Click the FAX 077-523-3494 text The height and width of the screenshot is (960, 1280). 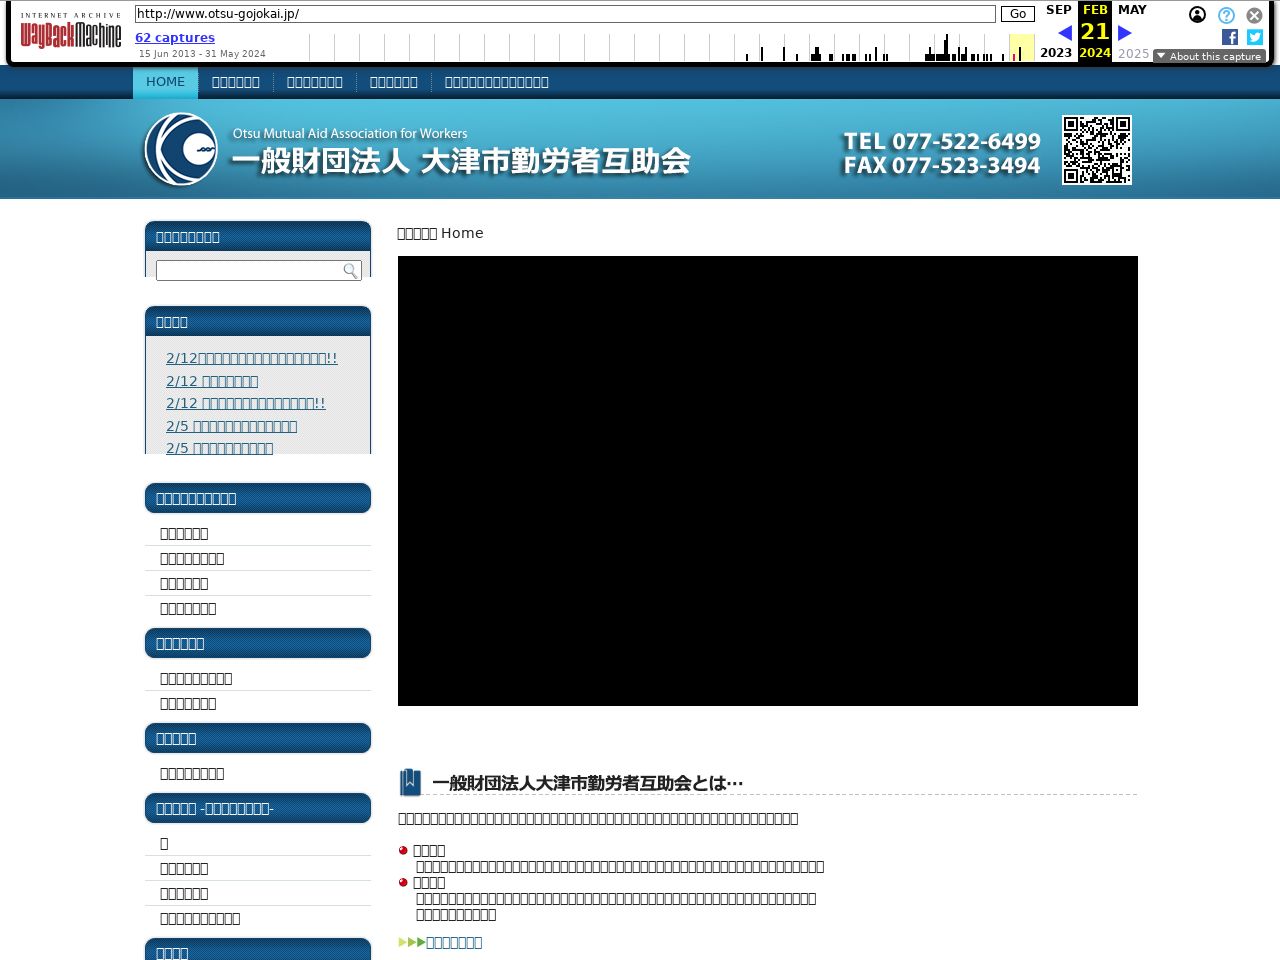(941, 166)
